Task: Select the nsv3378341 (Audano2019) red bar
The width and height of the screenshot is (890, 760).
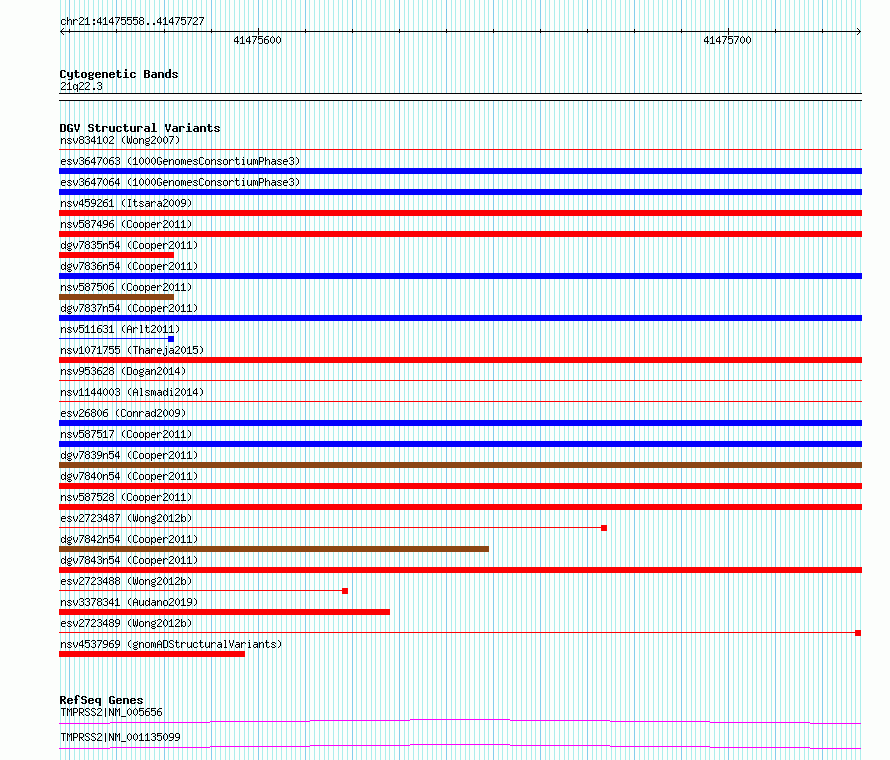Action: (x=224, y=612)
